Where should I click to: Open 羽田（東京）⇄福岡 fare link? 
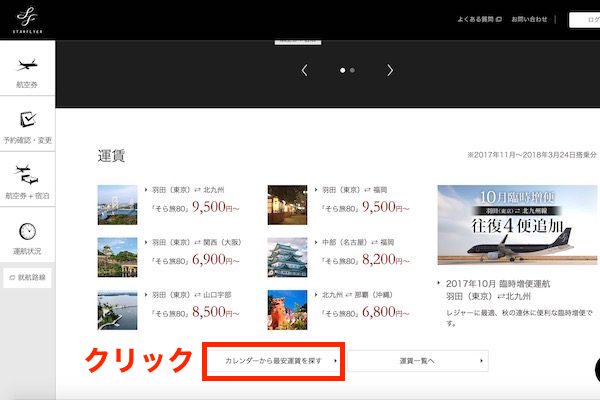(354, 190)
